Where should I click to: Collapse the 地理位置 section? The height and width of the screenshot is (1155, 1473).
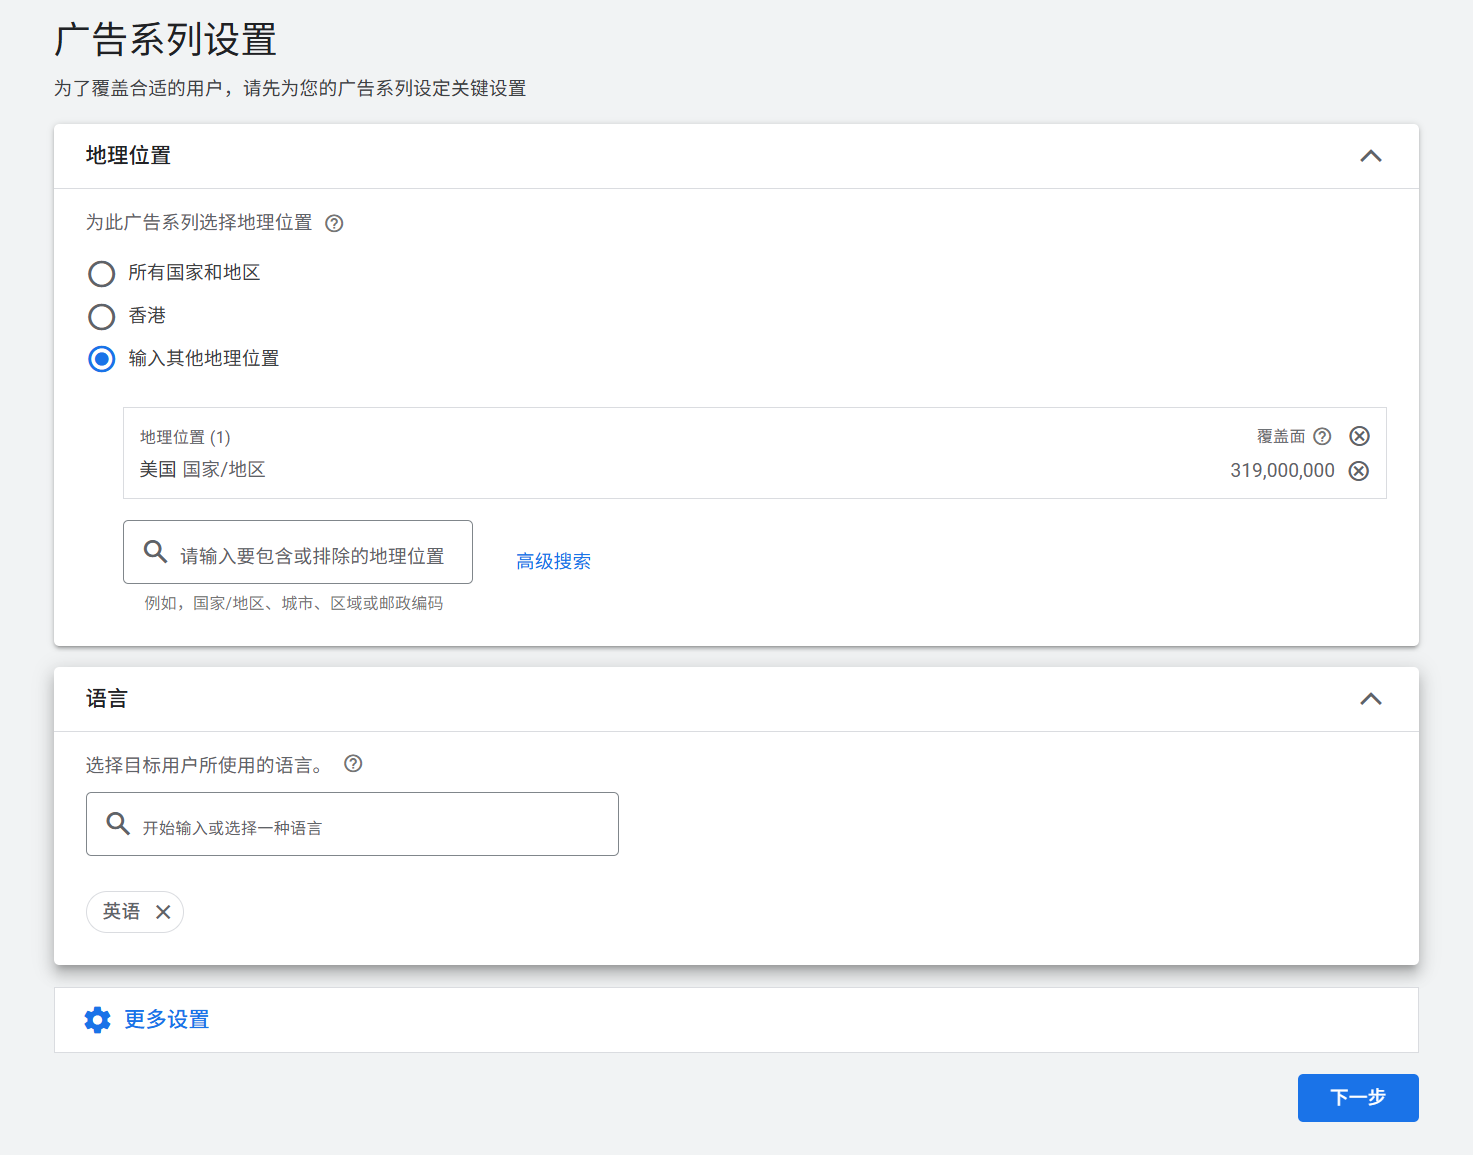1371,156
